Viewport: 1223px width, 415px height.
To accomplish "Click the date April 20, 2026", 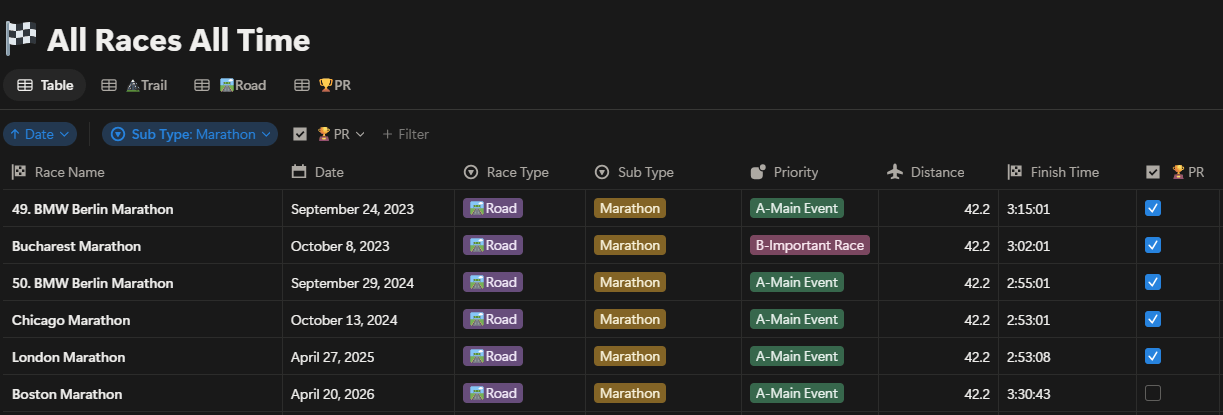I will (333, 394).
